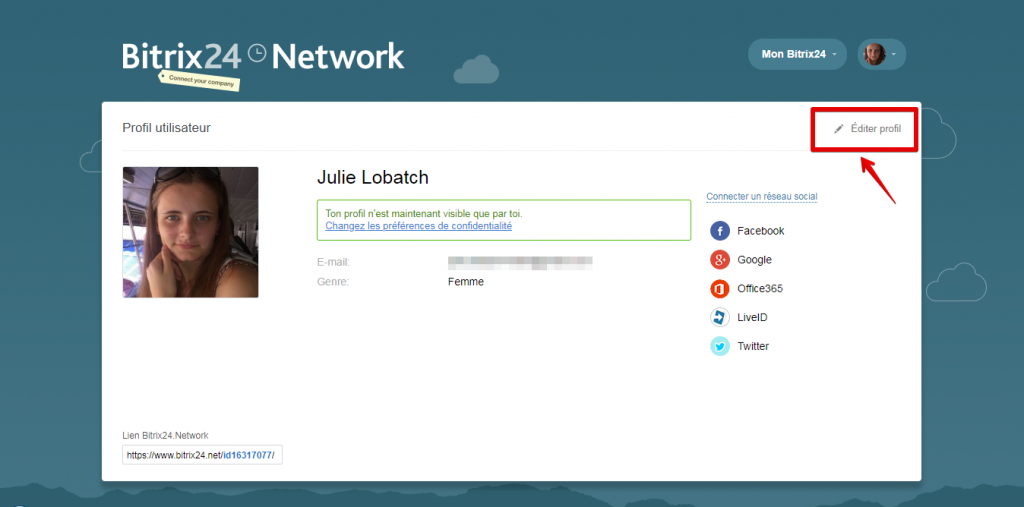
Task: Click the Lien Bitrix24.Network label
Action: (165, 435)
